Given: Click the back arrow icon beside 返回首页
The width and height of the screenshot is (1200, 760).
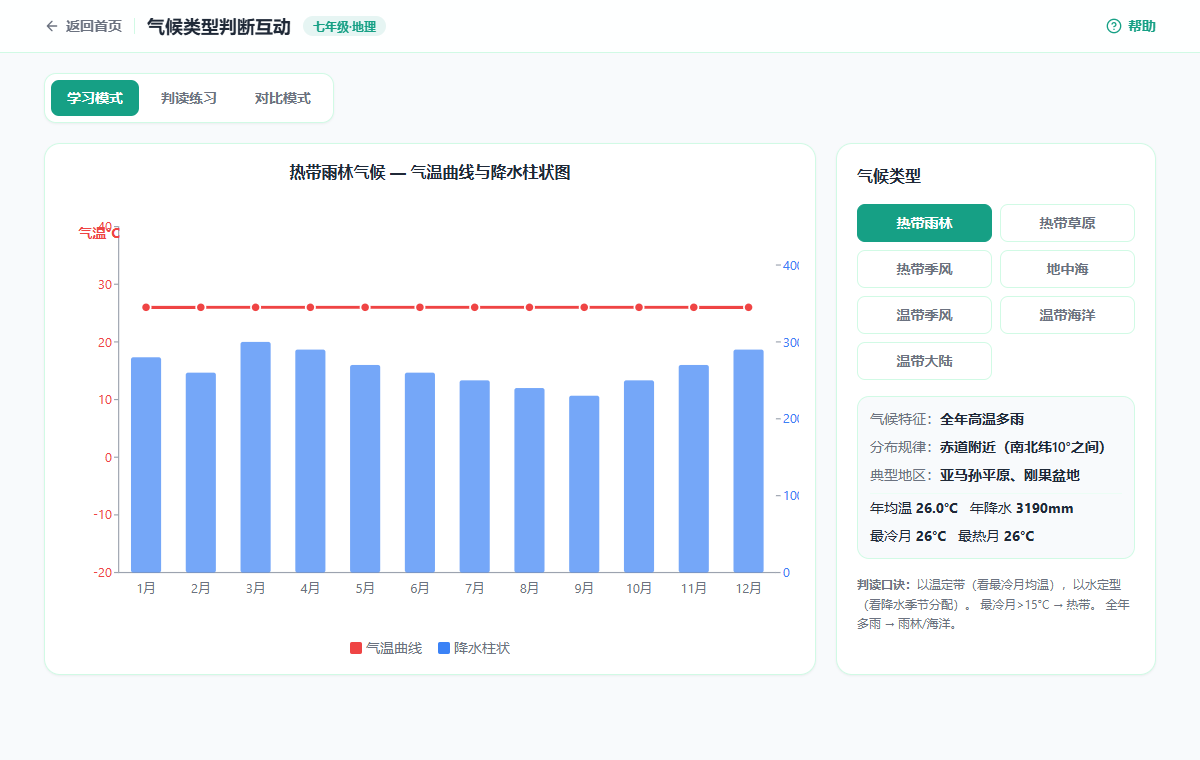Looking at the screenshot, I should (x=52, y=26).
